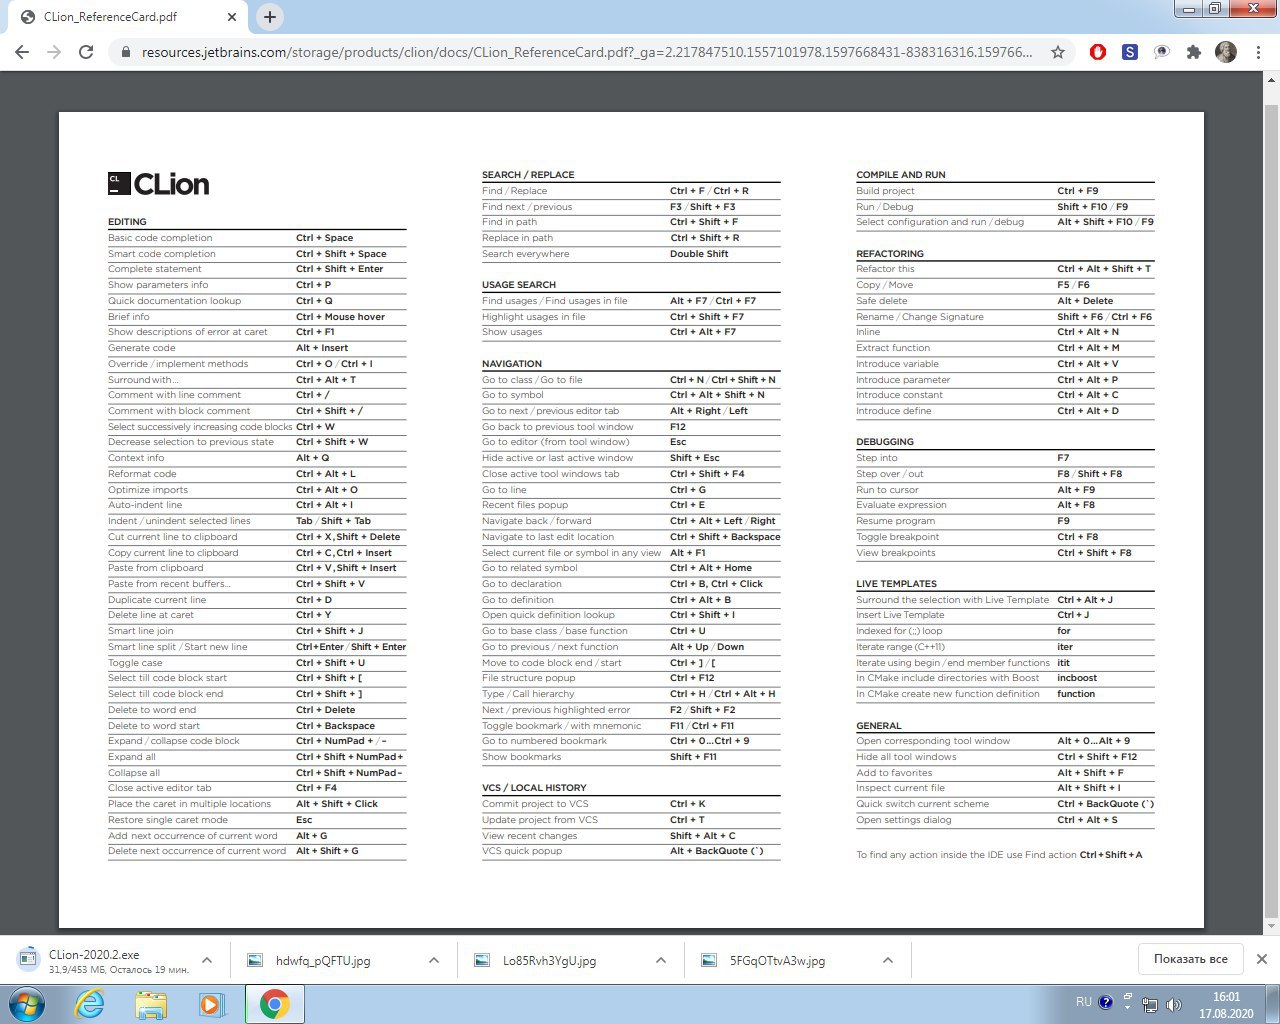Click the browser forward arrow
The image size is (1280, 1024).
54,52
